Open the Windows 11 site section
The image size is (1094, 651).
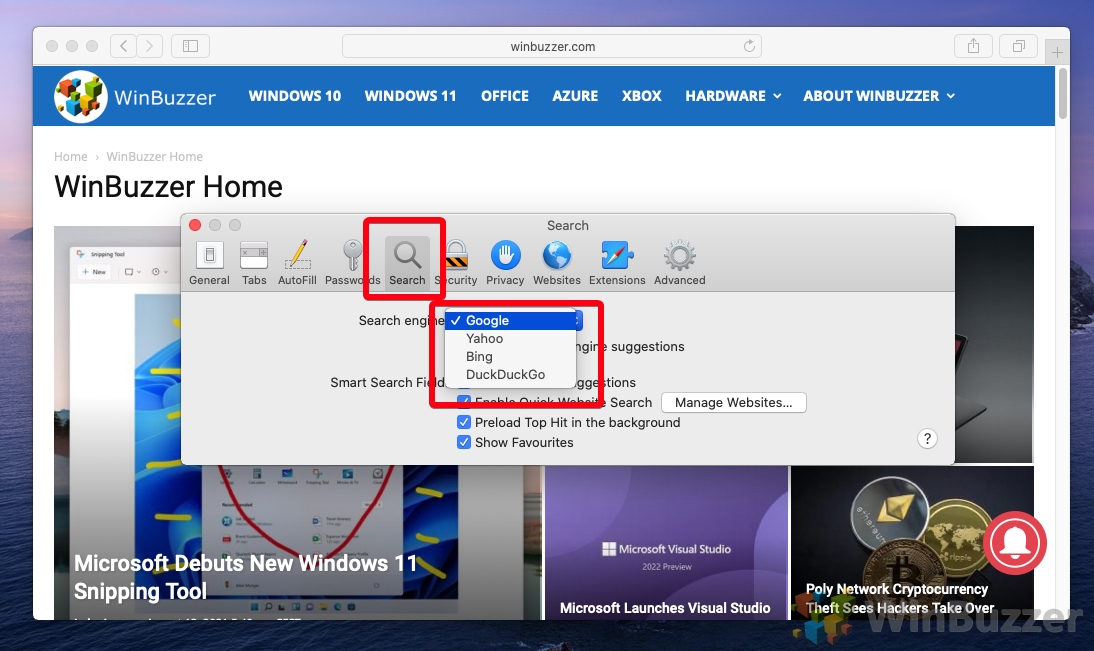point(410,96)
